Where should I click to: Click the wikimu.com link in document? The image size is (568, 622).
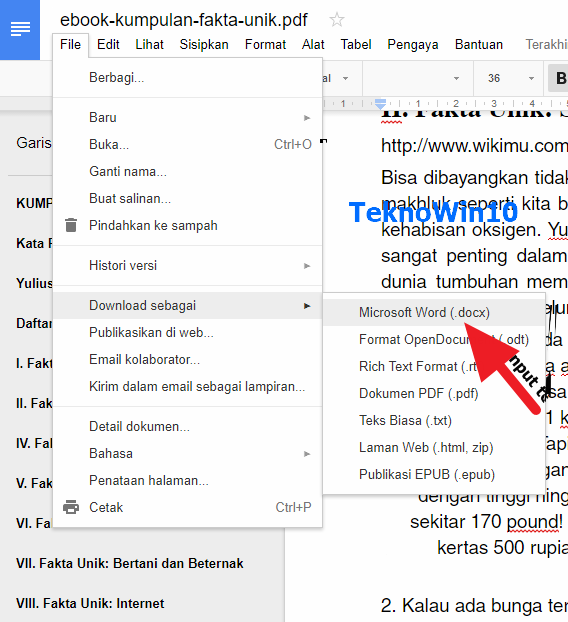click(474, 146)
